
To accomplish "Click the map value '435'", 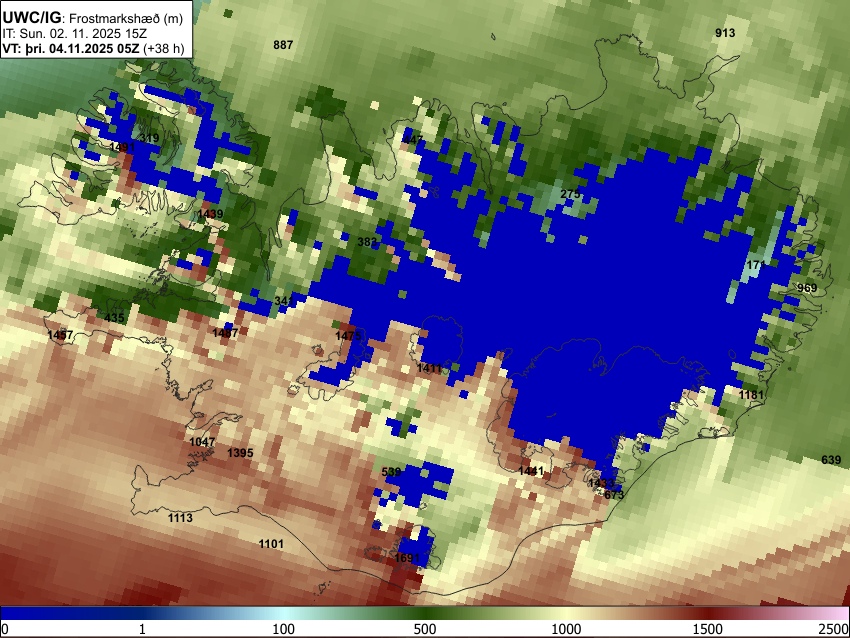I will click(x=114, y=318).
